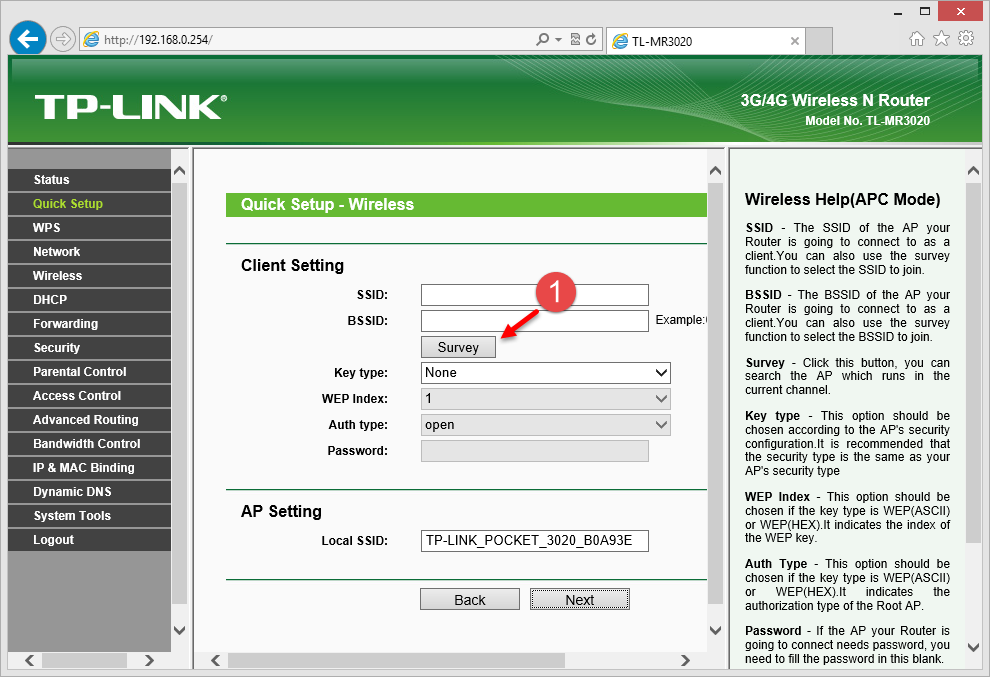
Task: Click the TP-LINK logo in banner
Action: pyautogui.click(x=131, y=107)
